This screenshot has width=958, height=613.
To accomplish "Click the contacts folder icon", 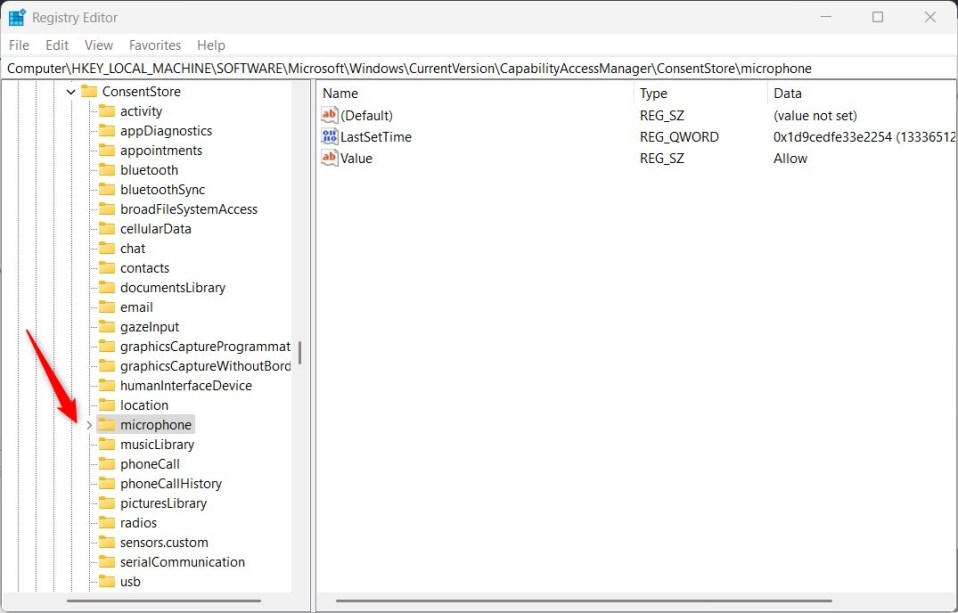I will pos(107,267).
